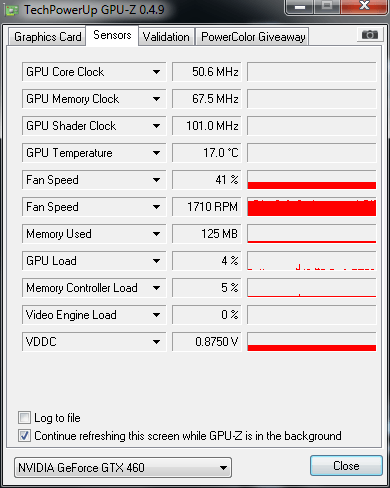Open the Validation tab
The width and height of the screenshot is (390, 488).
[166, 37]
